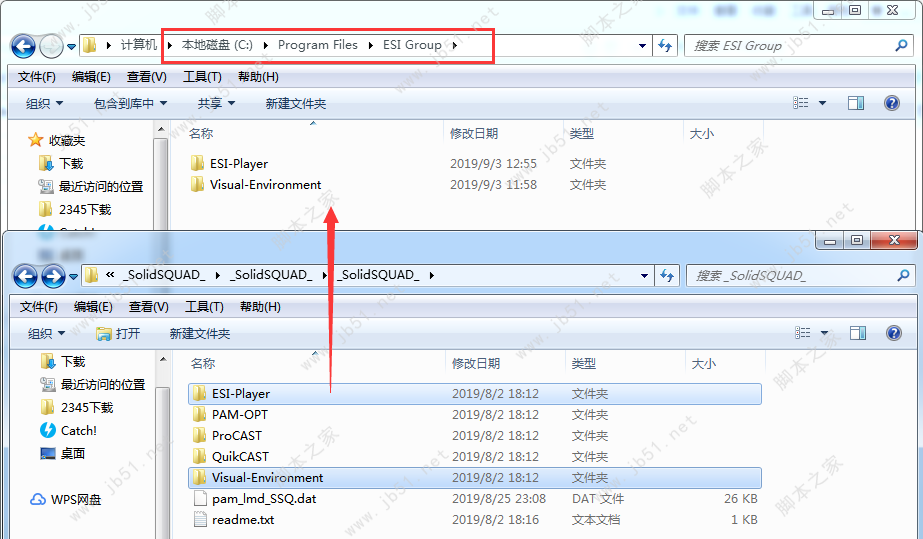Click Forward arrow in _SolidSQUAD_ window
This screenshot has height=539, width=923.
(53, 276)
